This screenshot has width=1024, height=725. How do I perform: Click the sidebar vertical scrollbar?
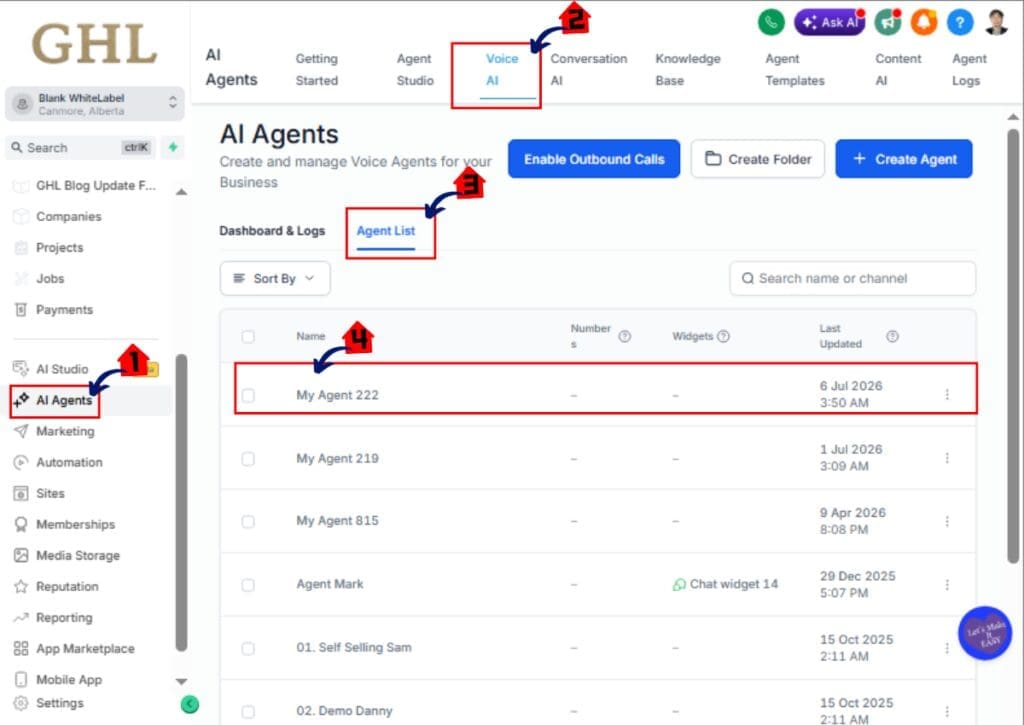coord(182,503)
